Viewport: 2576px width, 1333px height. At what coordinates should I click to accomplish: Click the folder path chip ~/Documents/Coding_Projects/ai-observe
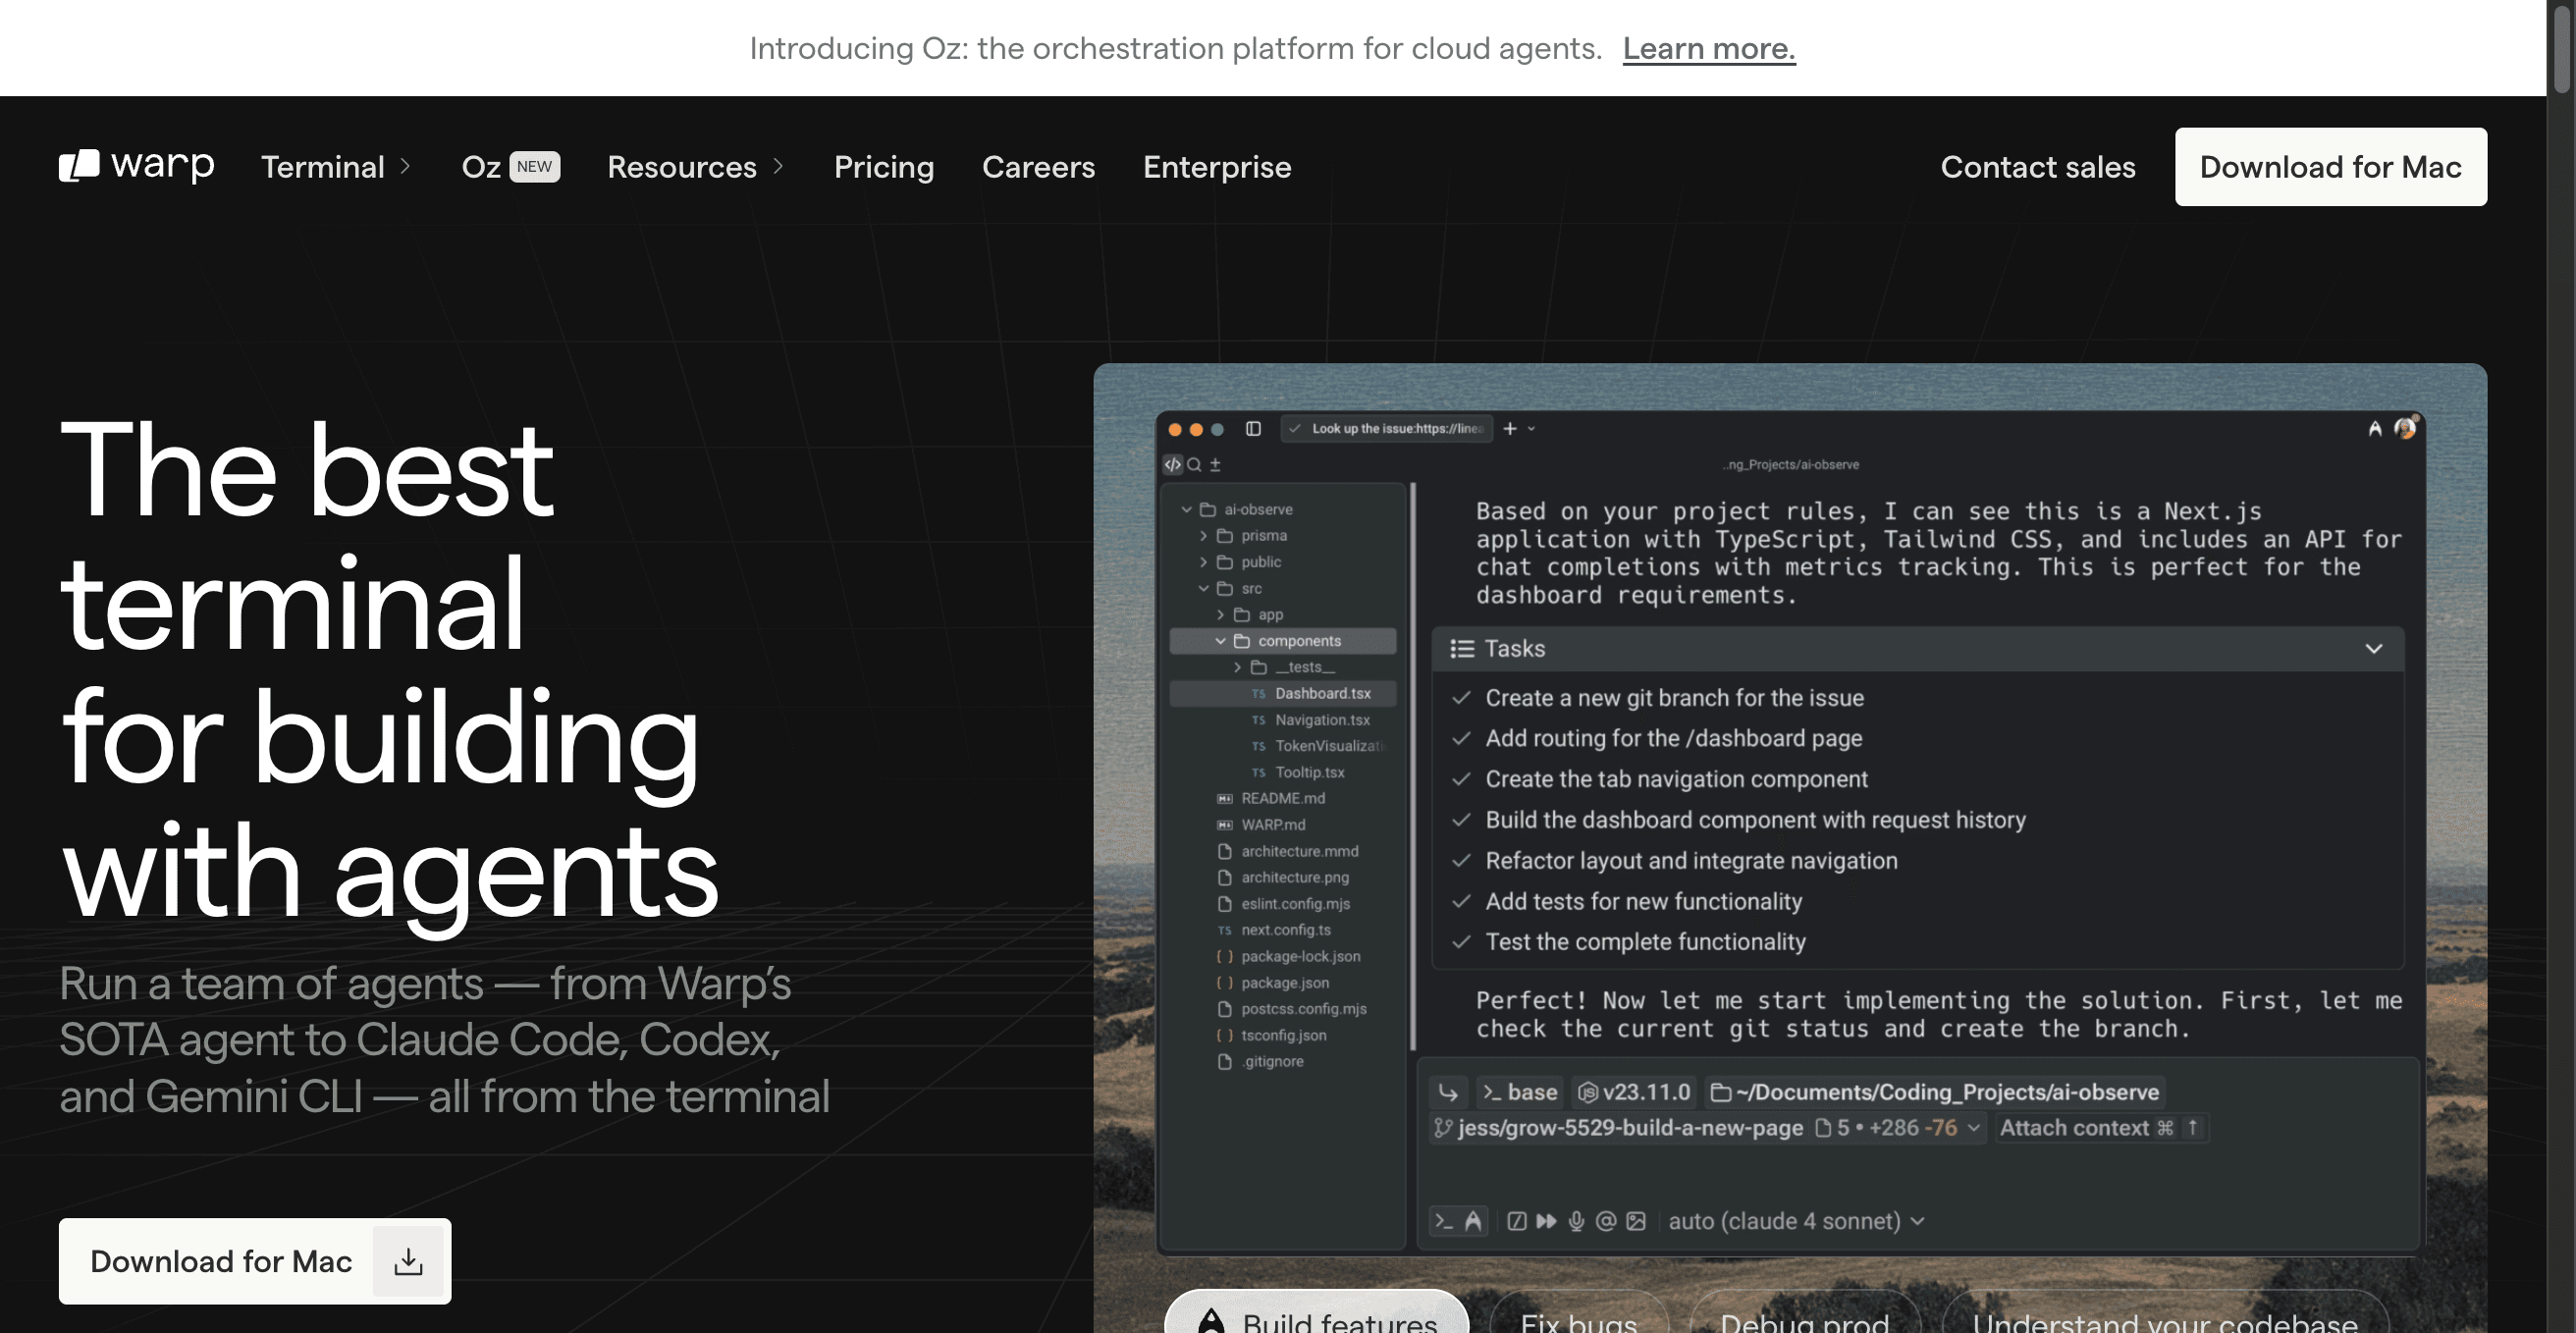click(x=1934, y=1092)
